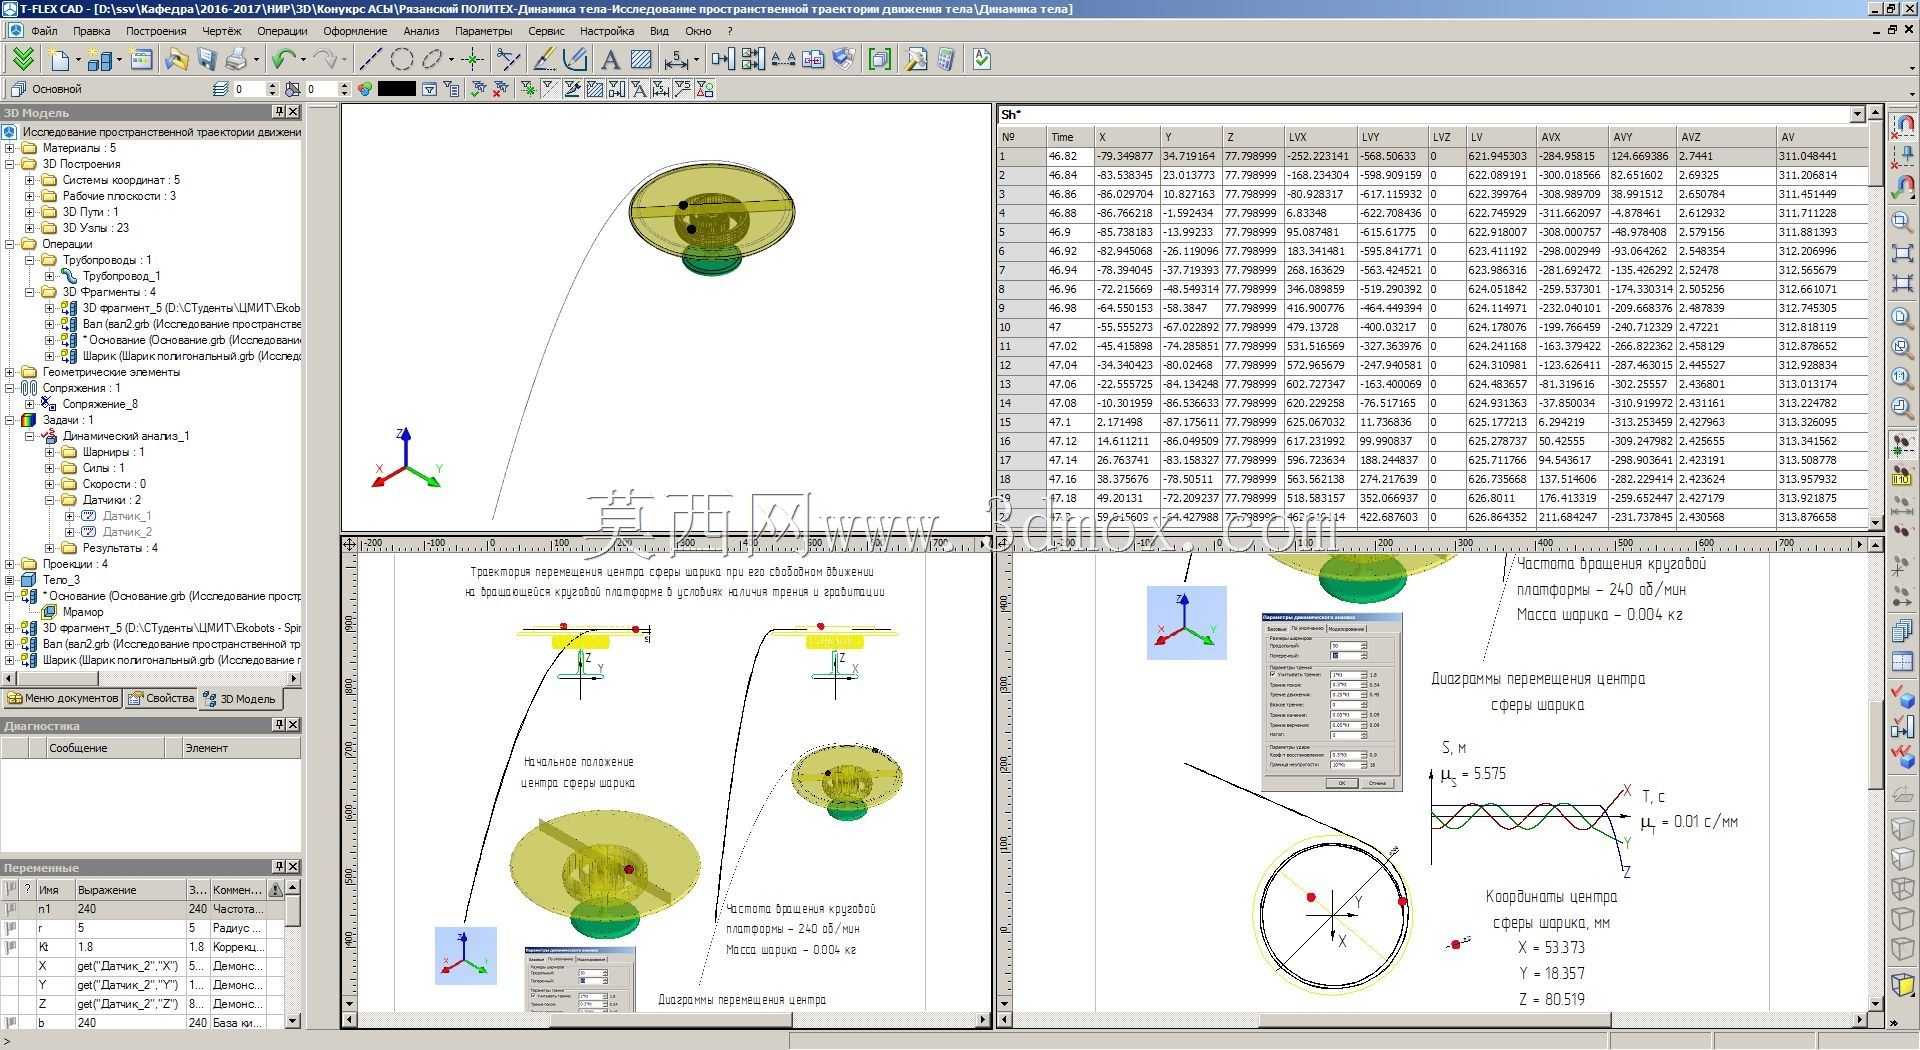This screenshot has width=1920, height=1050.
Task: Activate the text tool (letter A)
Action: [610, 60]
